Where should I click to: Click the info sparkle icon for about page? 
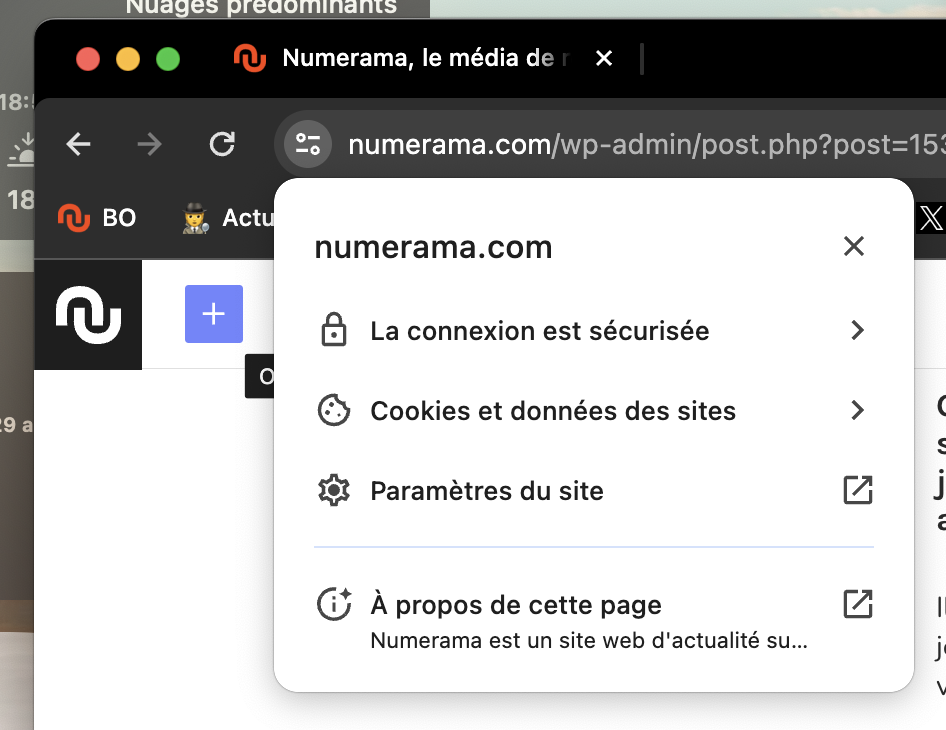pos(334,603)
